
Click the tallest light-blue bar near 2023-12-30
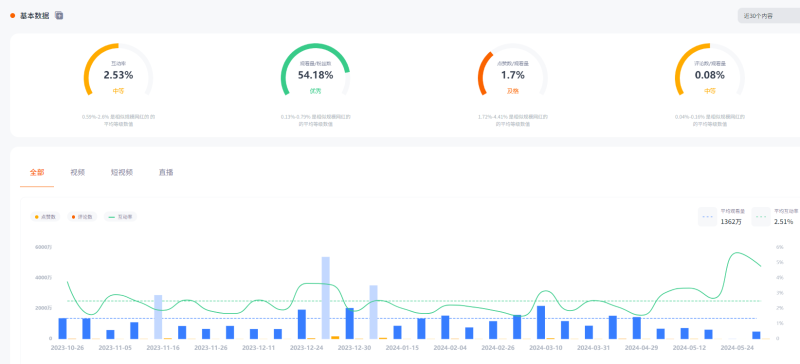click(x=326, y=298)
